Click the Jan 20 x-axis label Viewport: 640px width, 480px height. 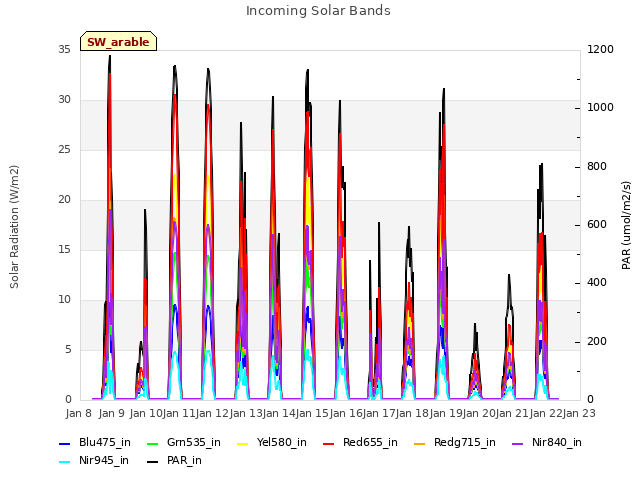479,413
